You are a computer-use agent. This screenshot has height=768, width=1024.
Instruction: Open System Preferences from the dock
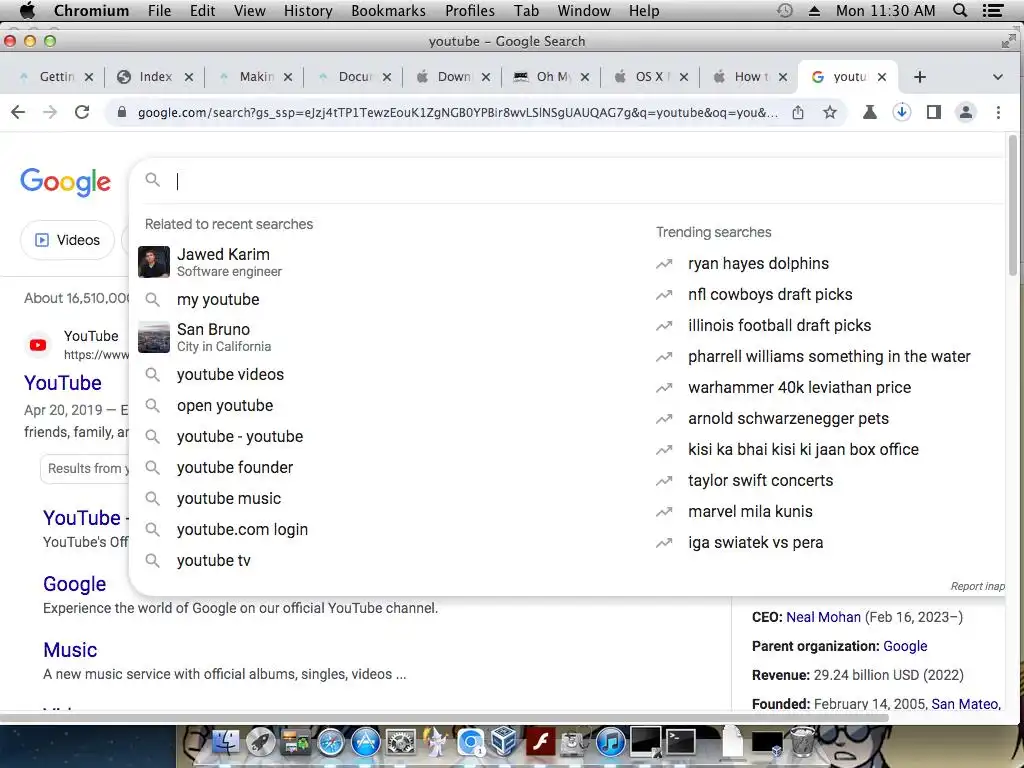click(401, 742)
